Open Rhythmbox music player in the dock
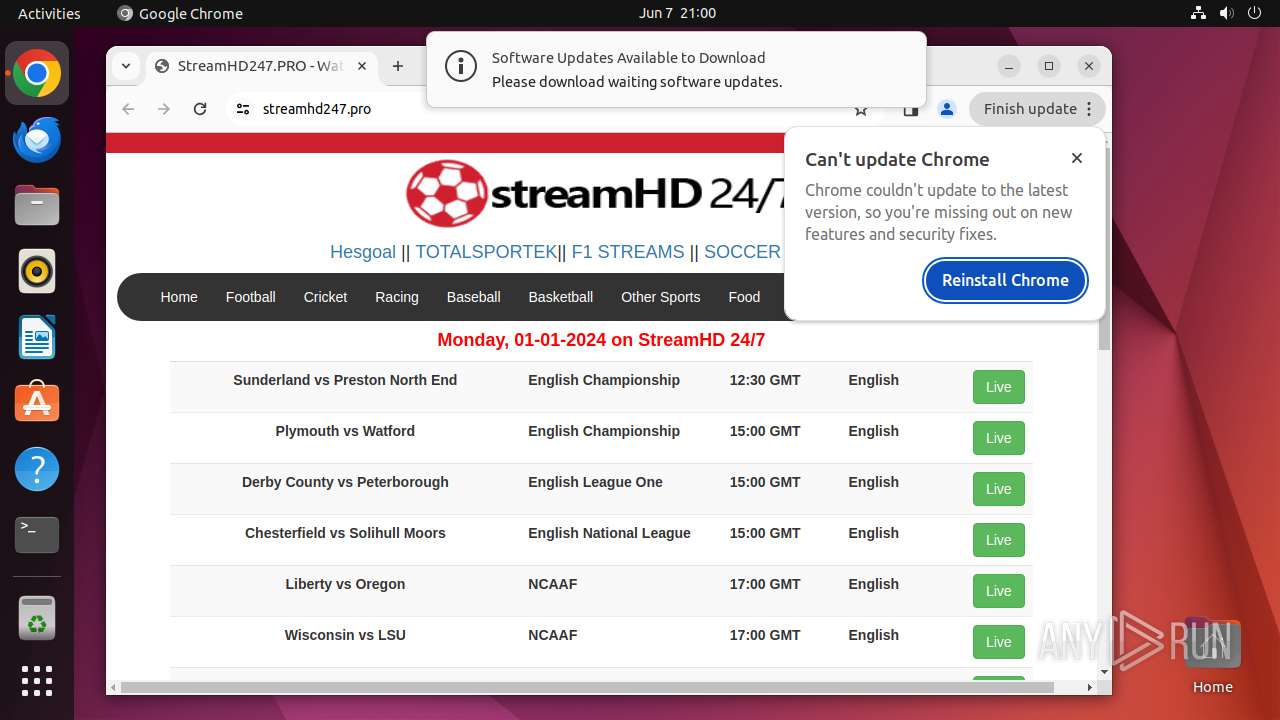Screen dimensions: 1280x720 point(37,272)
